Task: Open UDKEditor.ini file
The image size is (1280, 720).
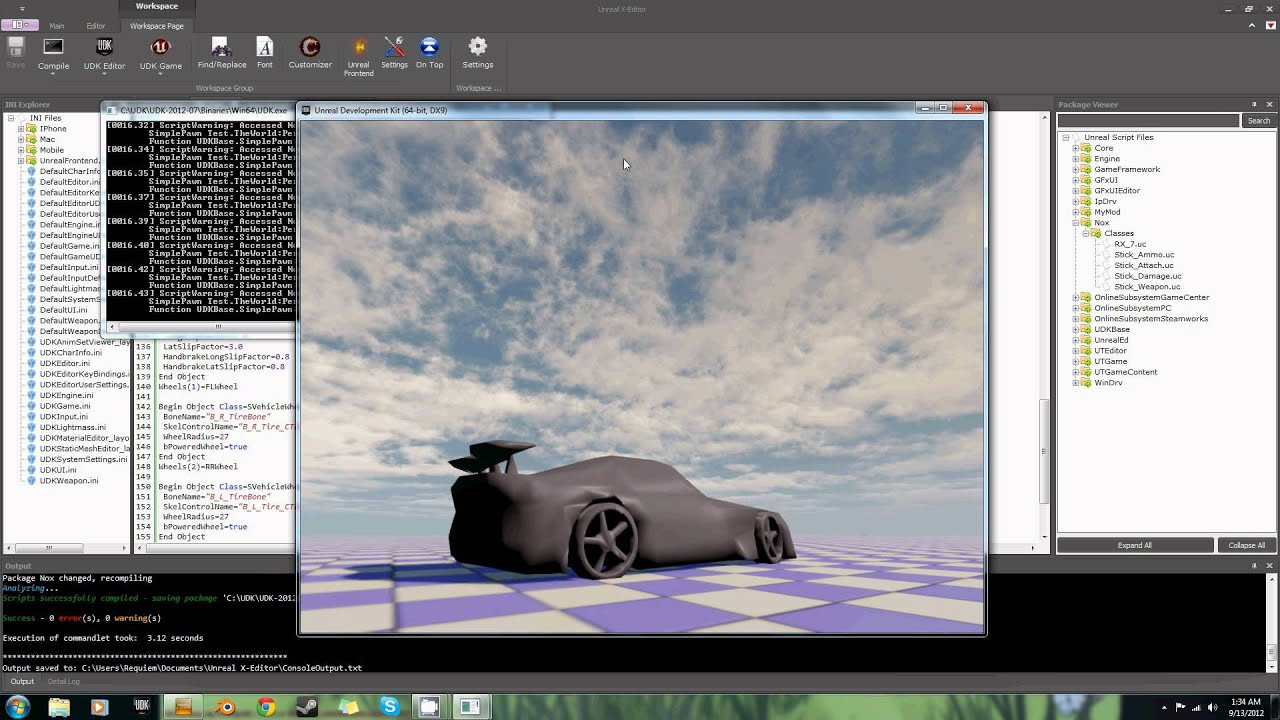Action: (65, 363)
